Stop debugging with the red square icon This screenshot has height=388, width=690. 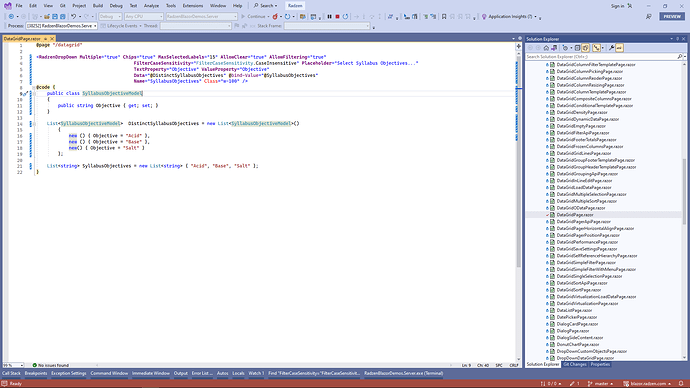(338, 17)
